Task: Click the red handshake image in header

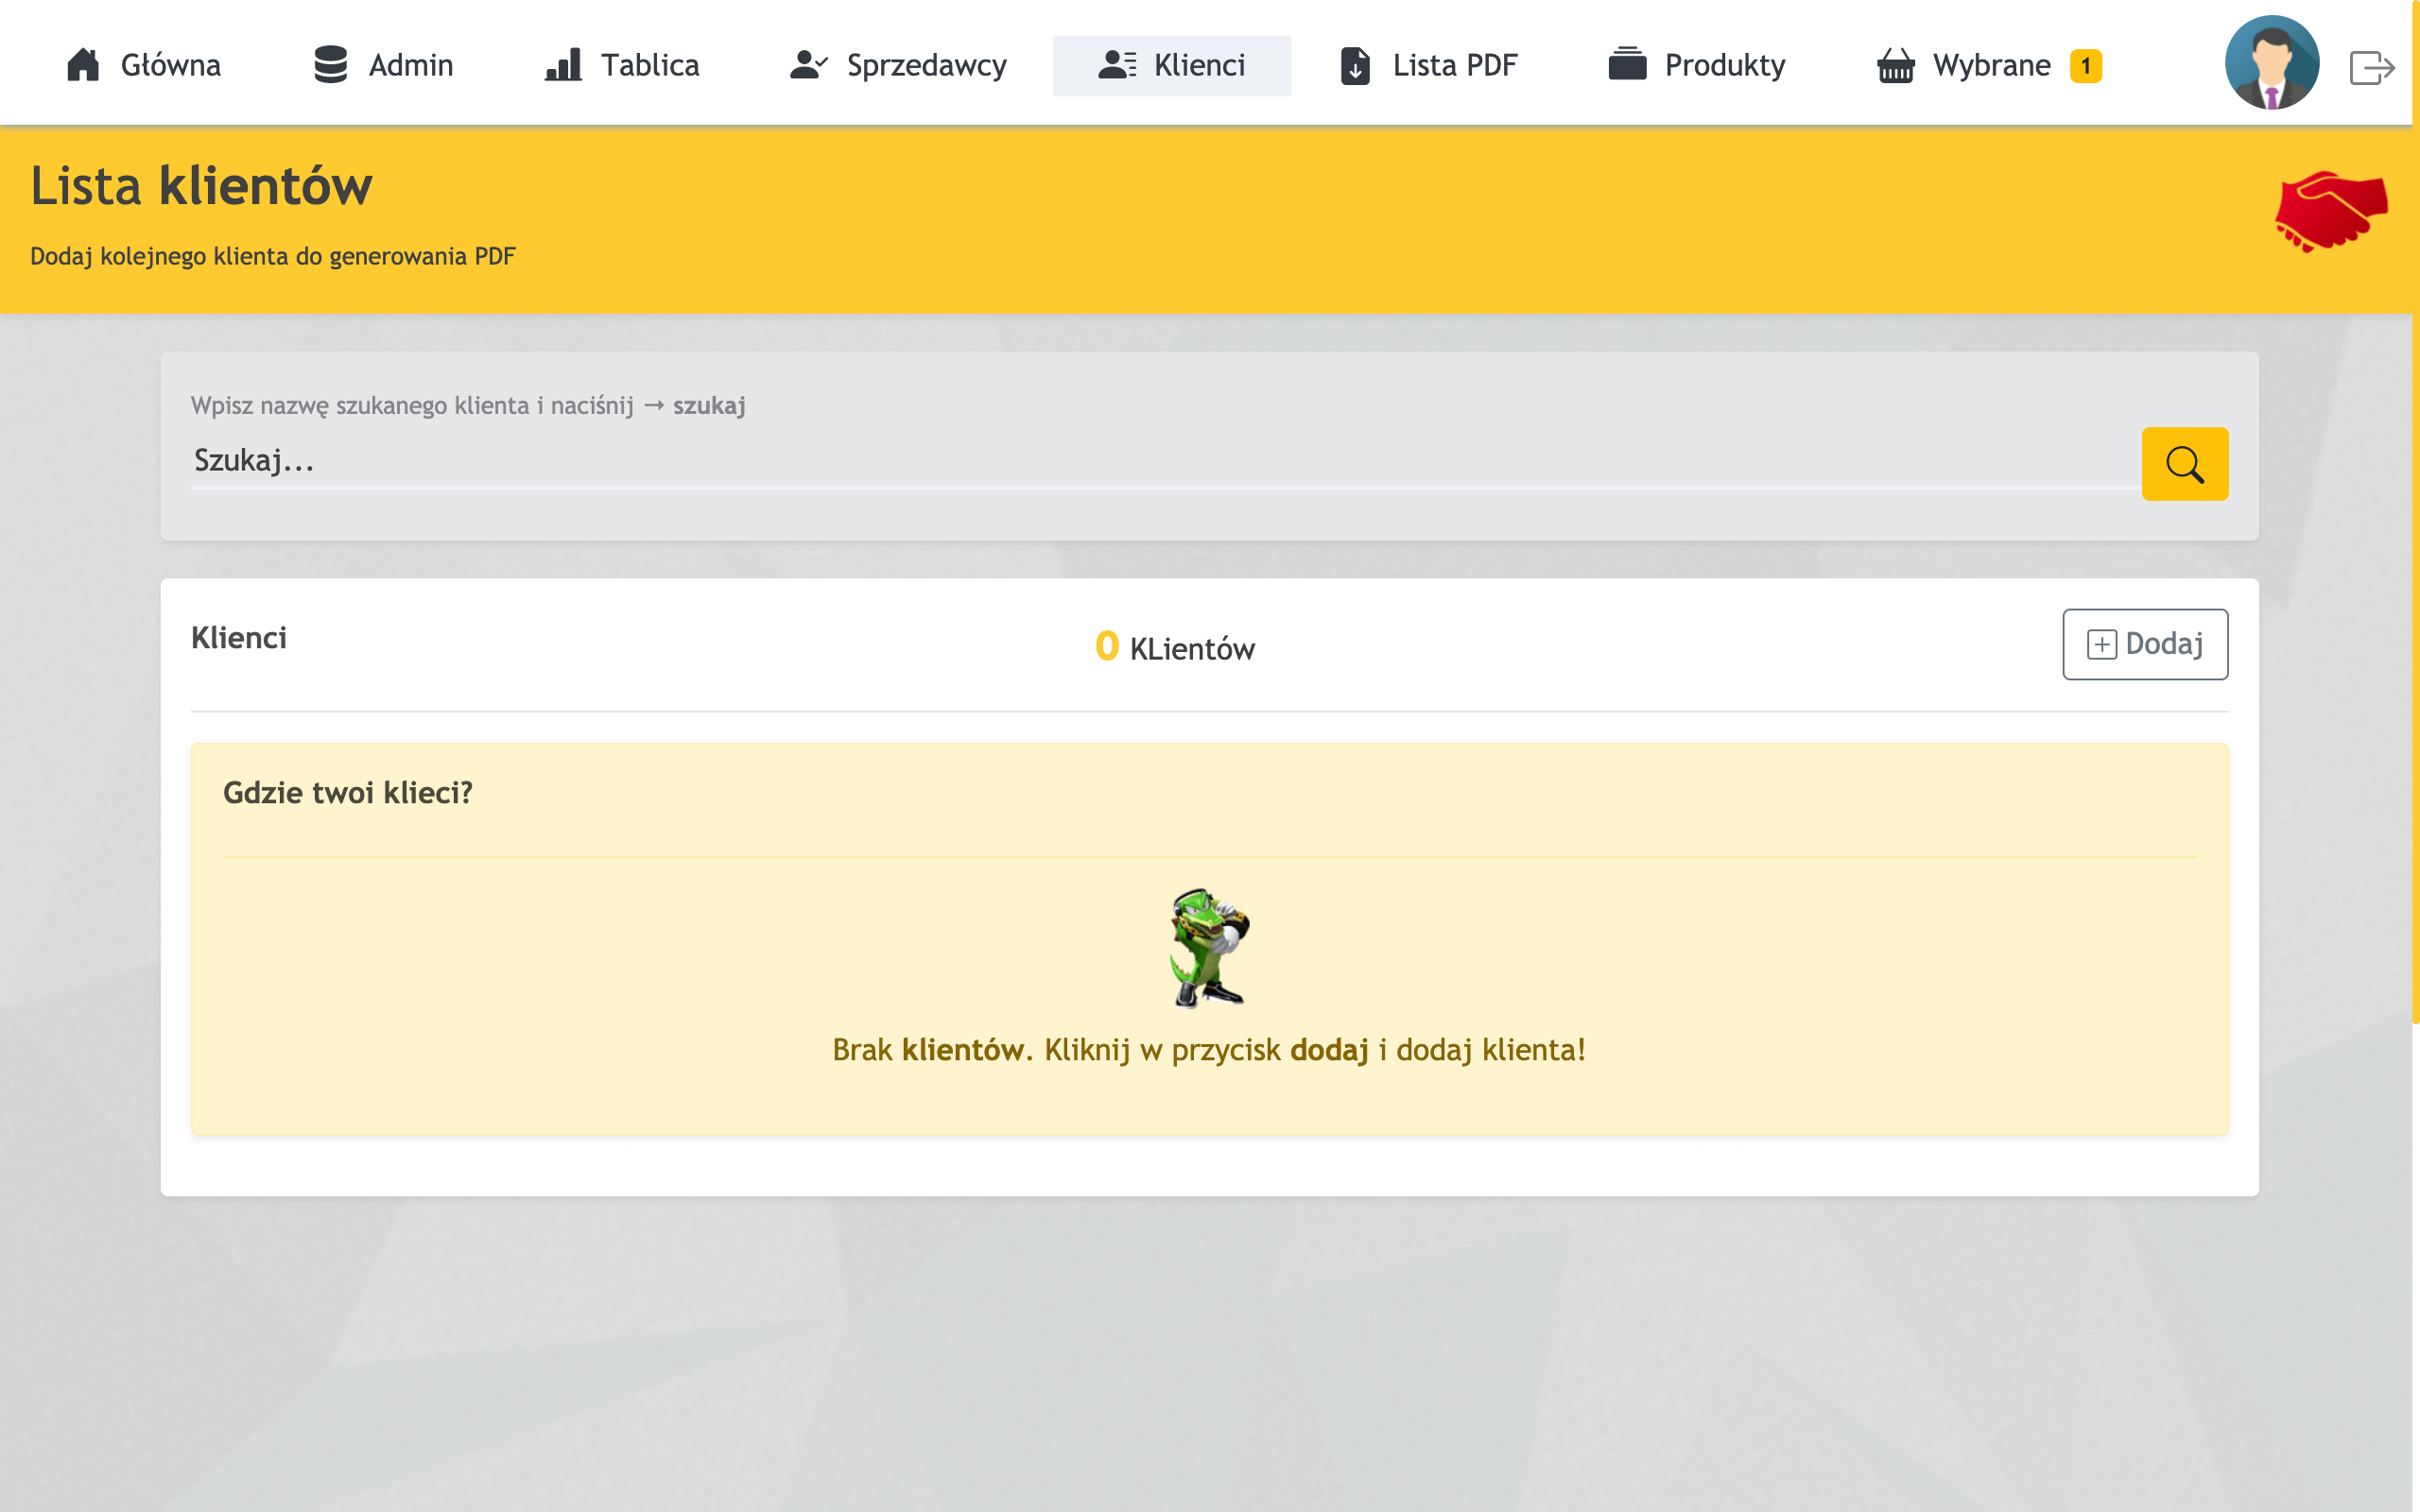Action: tap(2330, 210)
